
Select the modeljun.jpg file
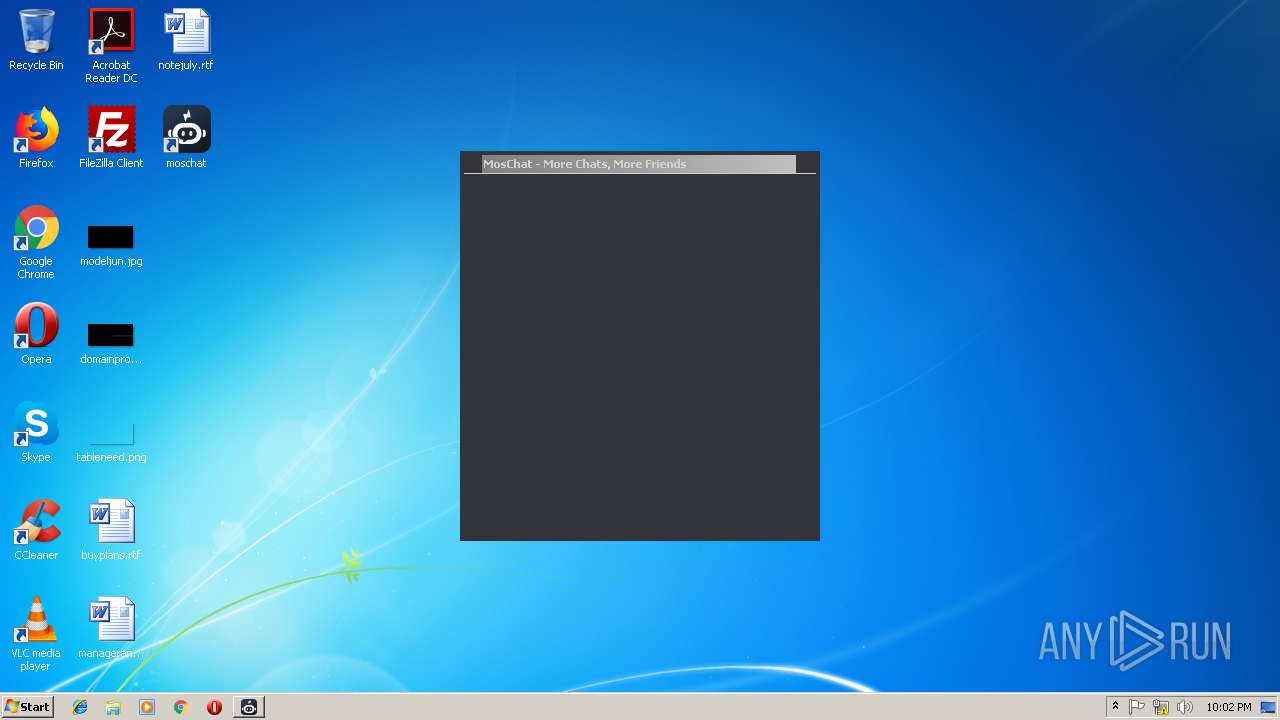[x=111, y=246]
